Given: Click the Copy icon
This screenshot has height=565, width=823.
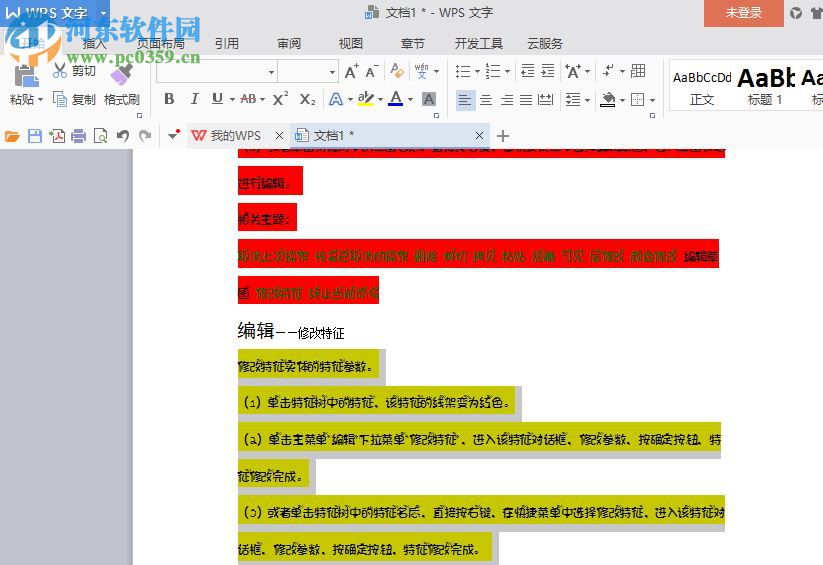Looking at the screenshot, I should pos(60,99).
